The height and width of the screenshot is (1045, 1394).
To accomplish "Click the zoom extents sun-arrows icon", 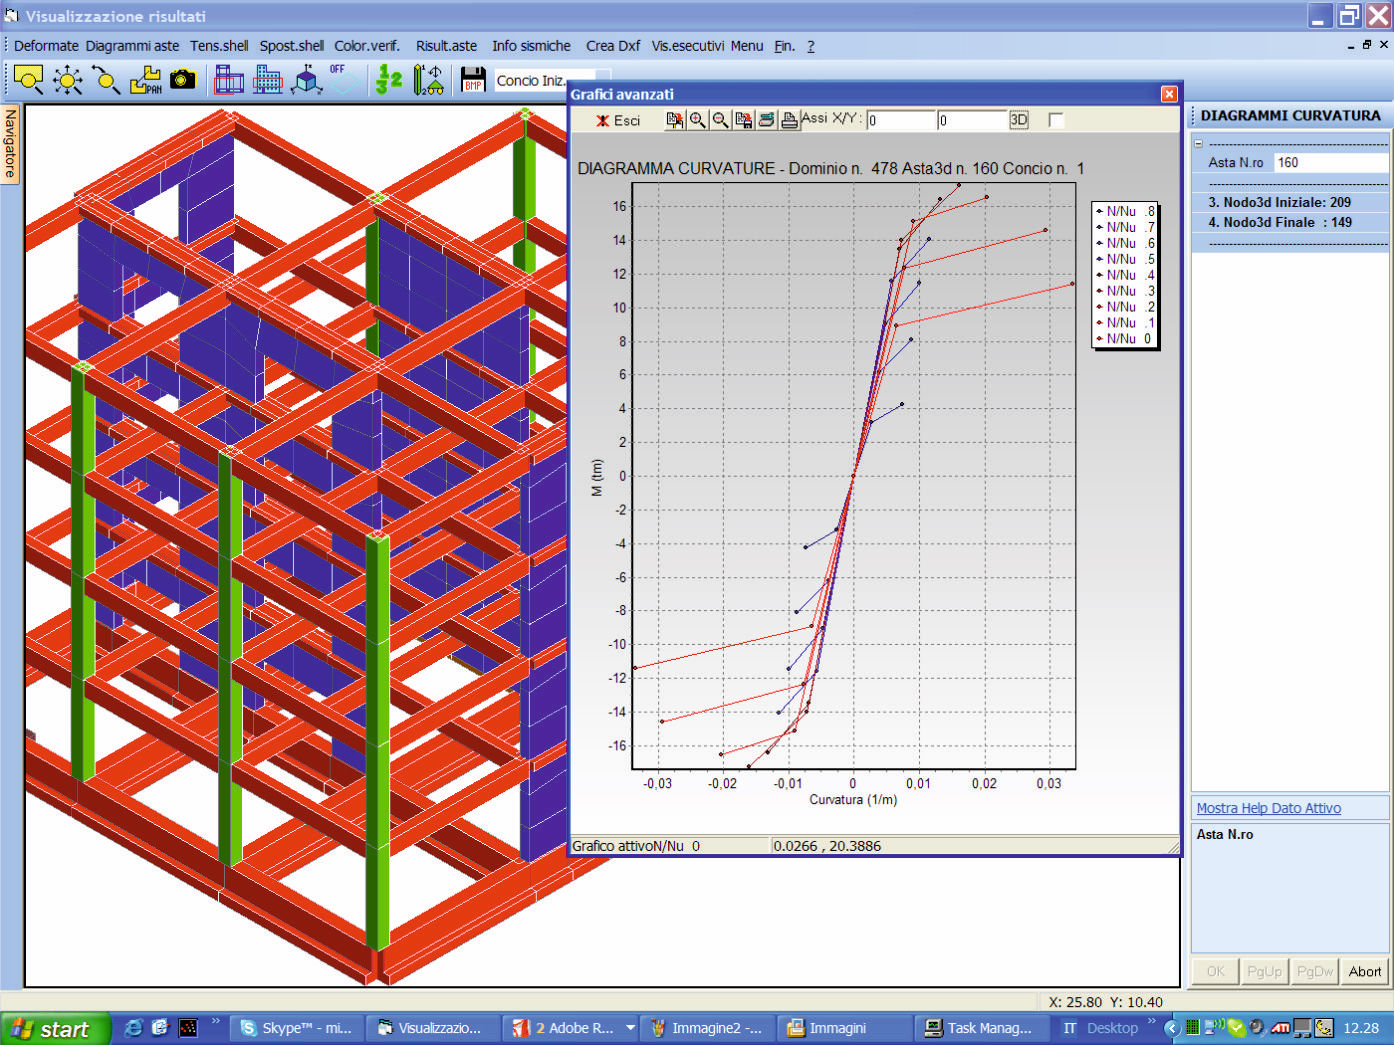I will 68,80.
